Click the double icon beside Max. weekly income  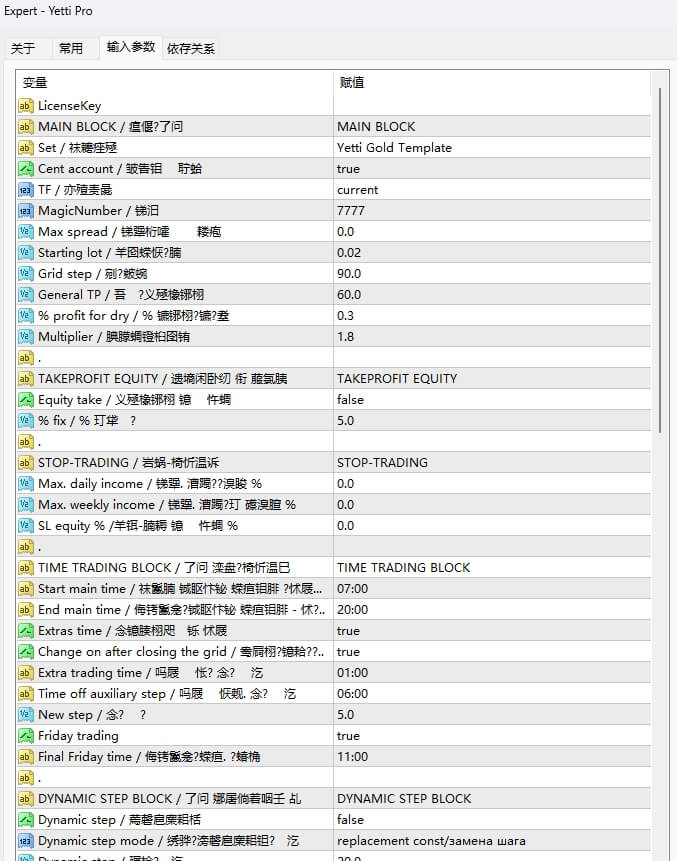26,505
